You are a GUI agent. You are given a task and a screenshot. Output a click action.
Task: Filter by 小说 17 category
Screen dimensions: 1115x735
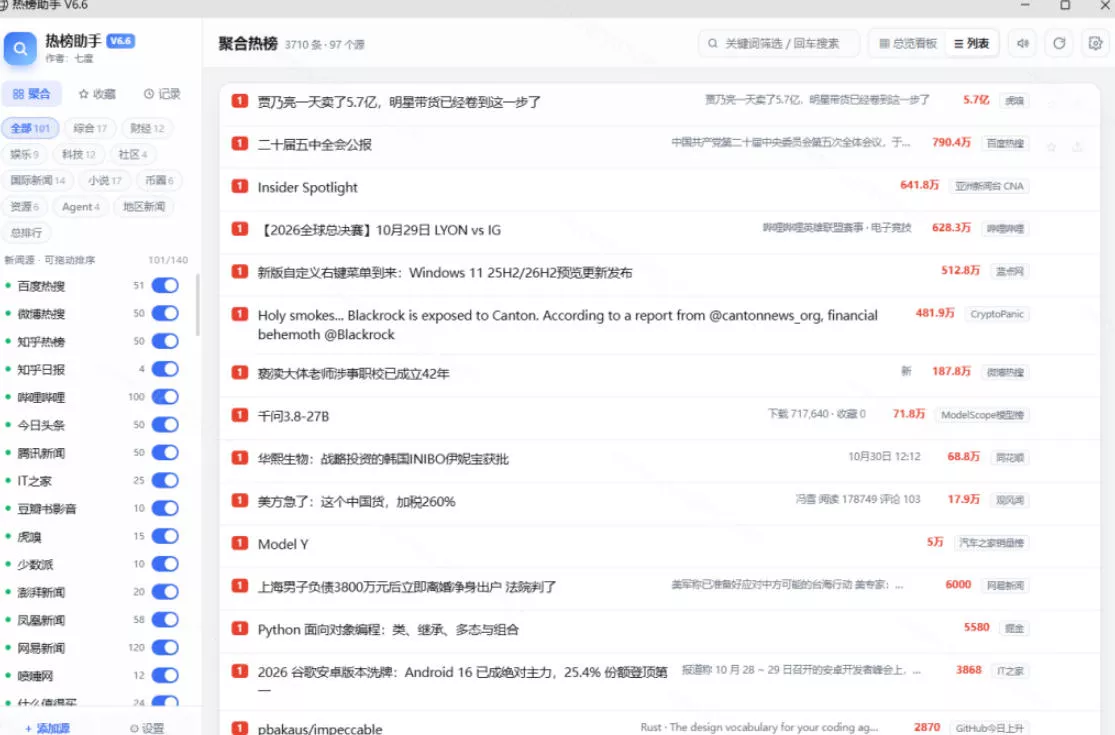105,181
